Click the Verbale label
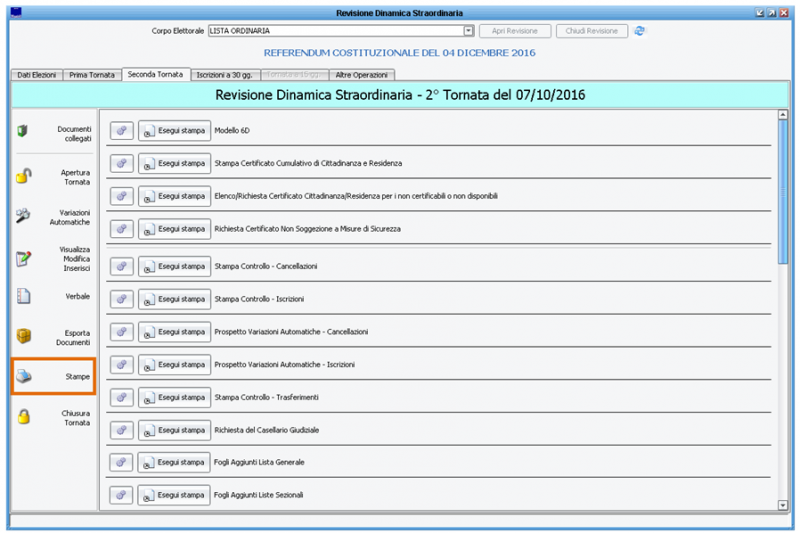 [78, 296]
